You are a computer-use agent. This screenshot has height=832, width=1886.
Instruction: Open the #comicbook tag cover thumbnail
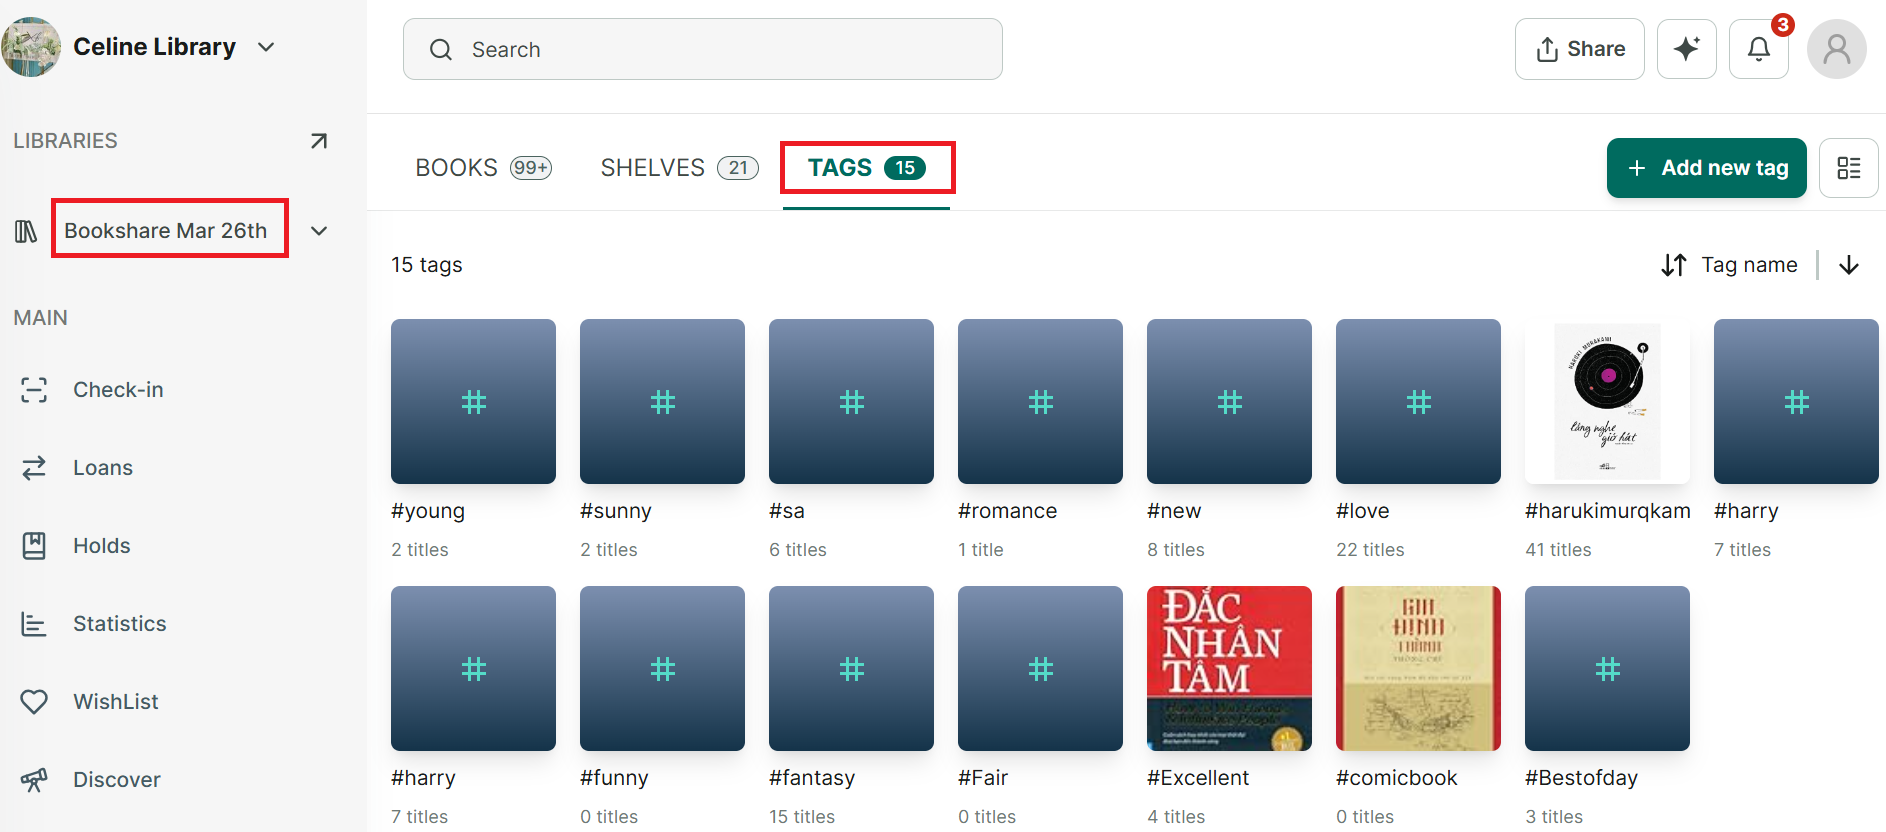coord(1418,668)
